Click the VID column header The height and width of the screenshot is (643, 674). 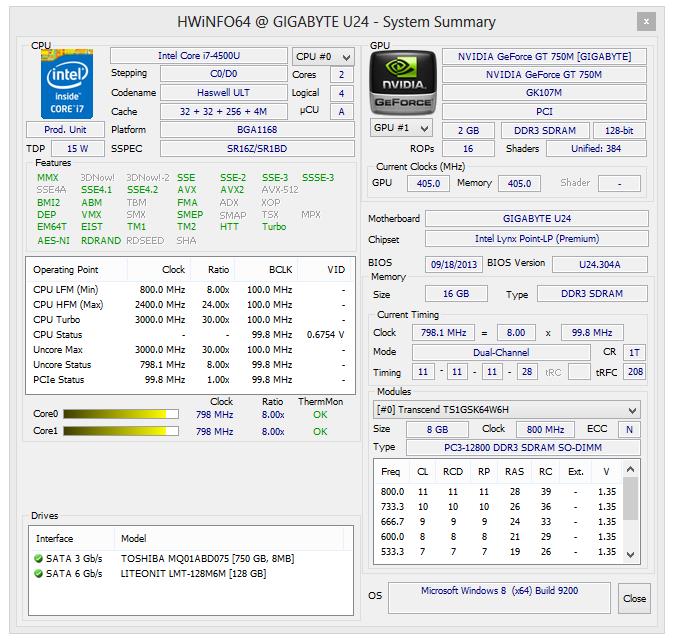(327, 270)
